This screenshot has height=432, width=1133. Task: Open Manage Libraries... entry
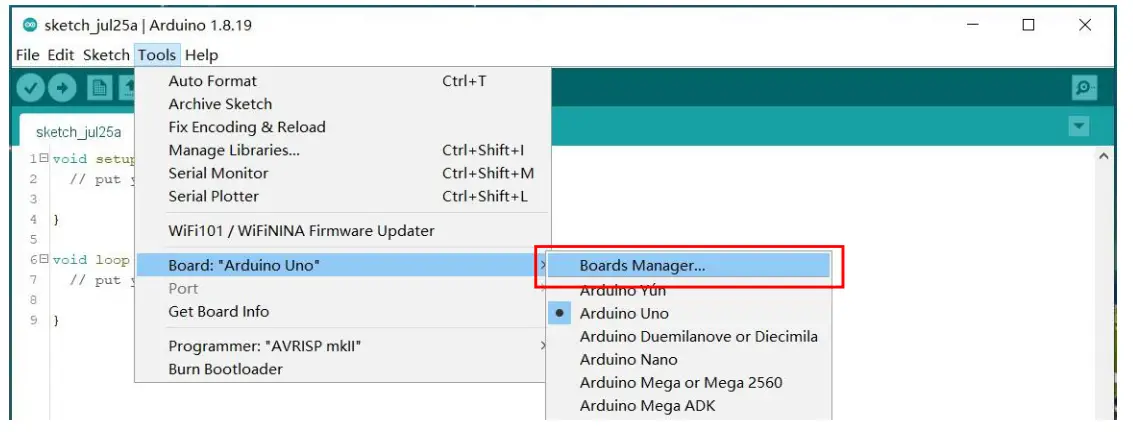[x=343, y=150]
